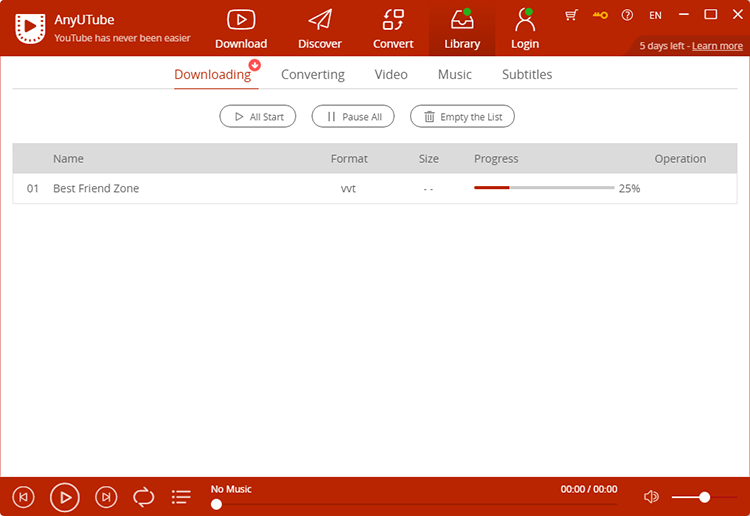
Task: Click the player Play button
Action: [65, 497]
